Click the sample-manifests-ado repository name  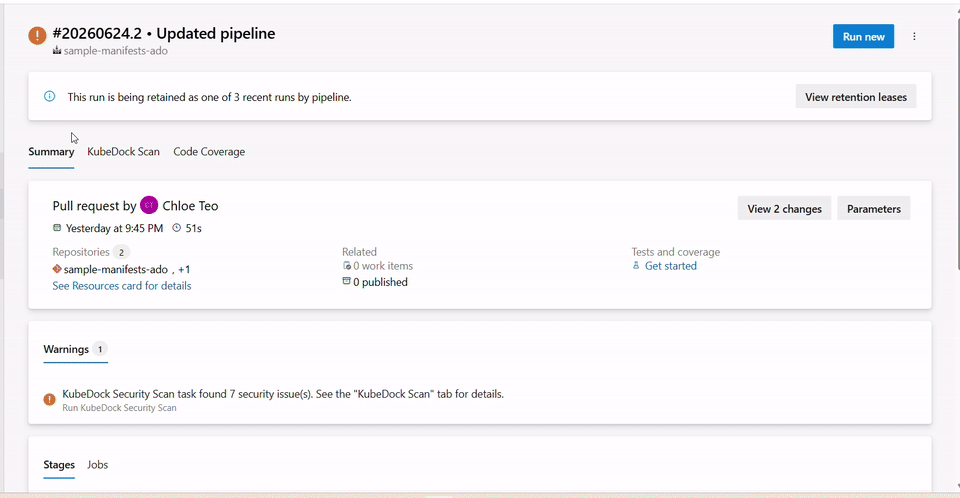116,270
